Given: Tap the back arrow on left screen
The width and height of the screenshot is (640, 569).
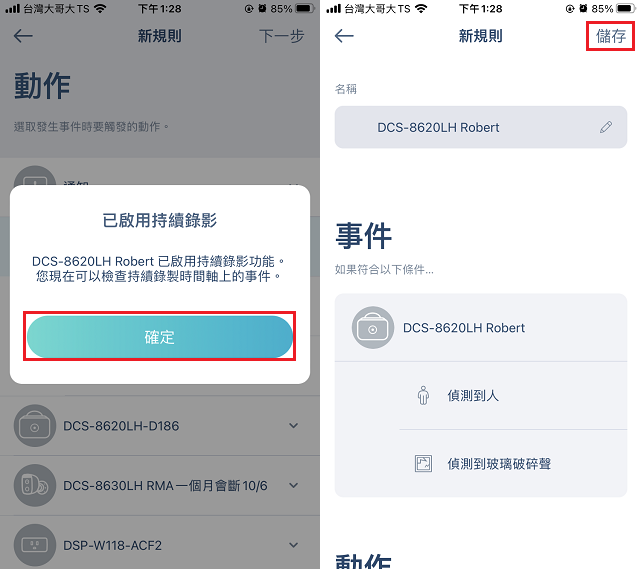Looking at the screenshot, I should pos(23,36).
